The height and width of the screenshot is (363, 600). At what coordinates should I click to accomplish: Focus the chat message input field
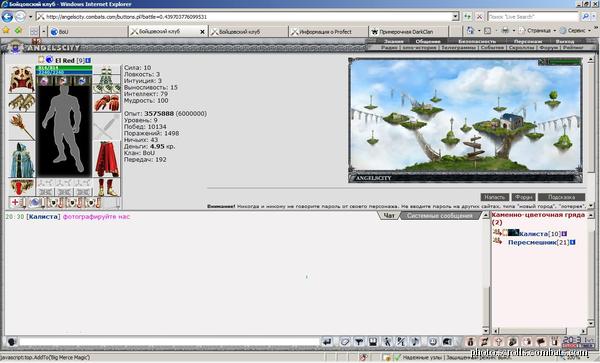pos(170,342)
